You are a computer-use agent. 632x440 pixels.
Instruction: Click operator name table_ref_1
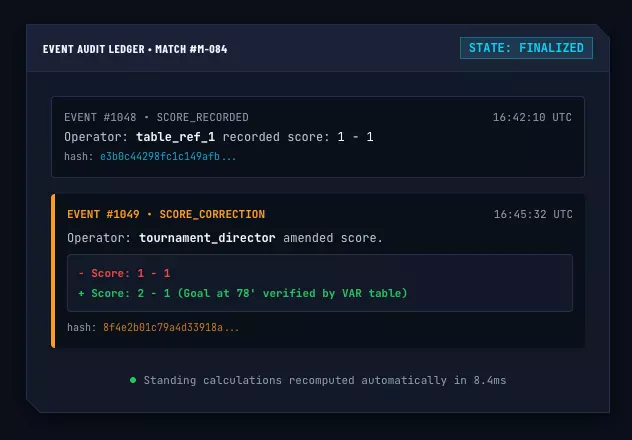click(175, 137)
